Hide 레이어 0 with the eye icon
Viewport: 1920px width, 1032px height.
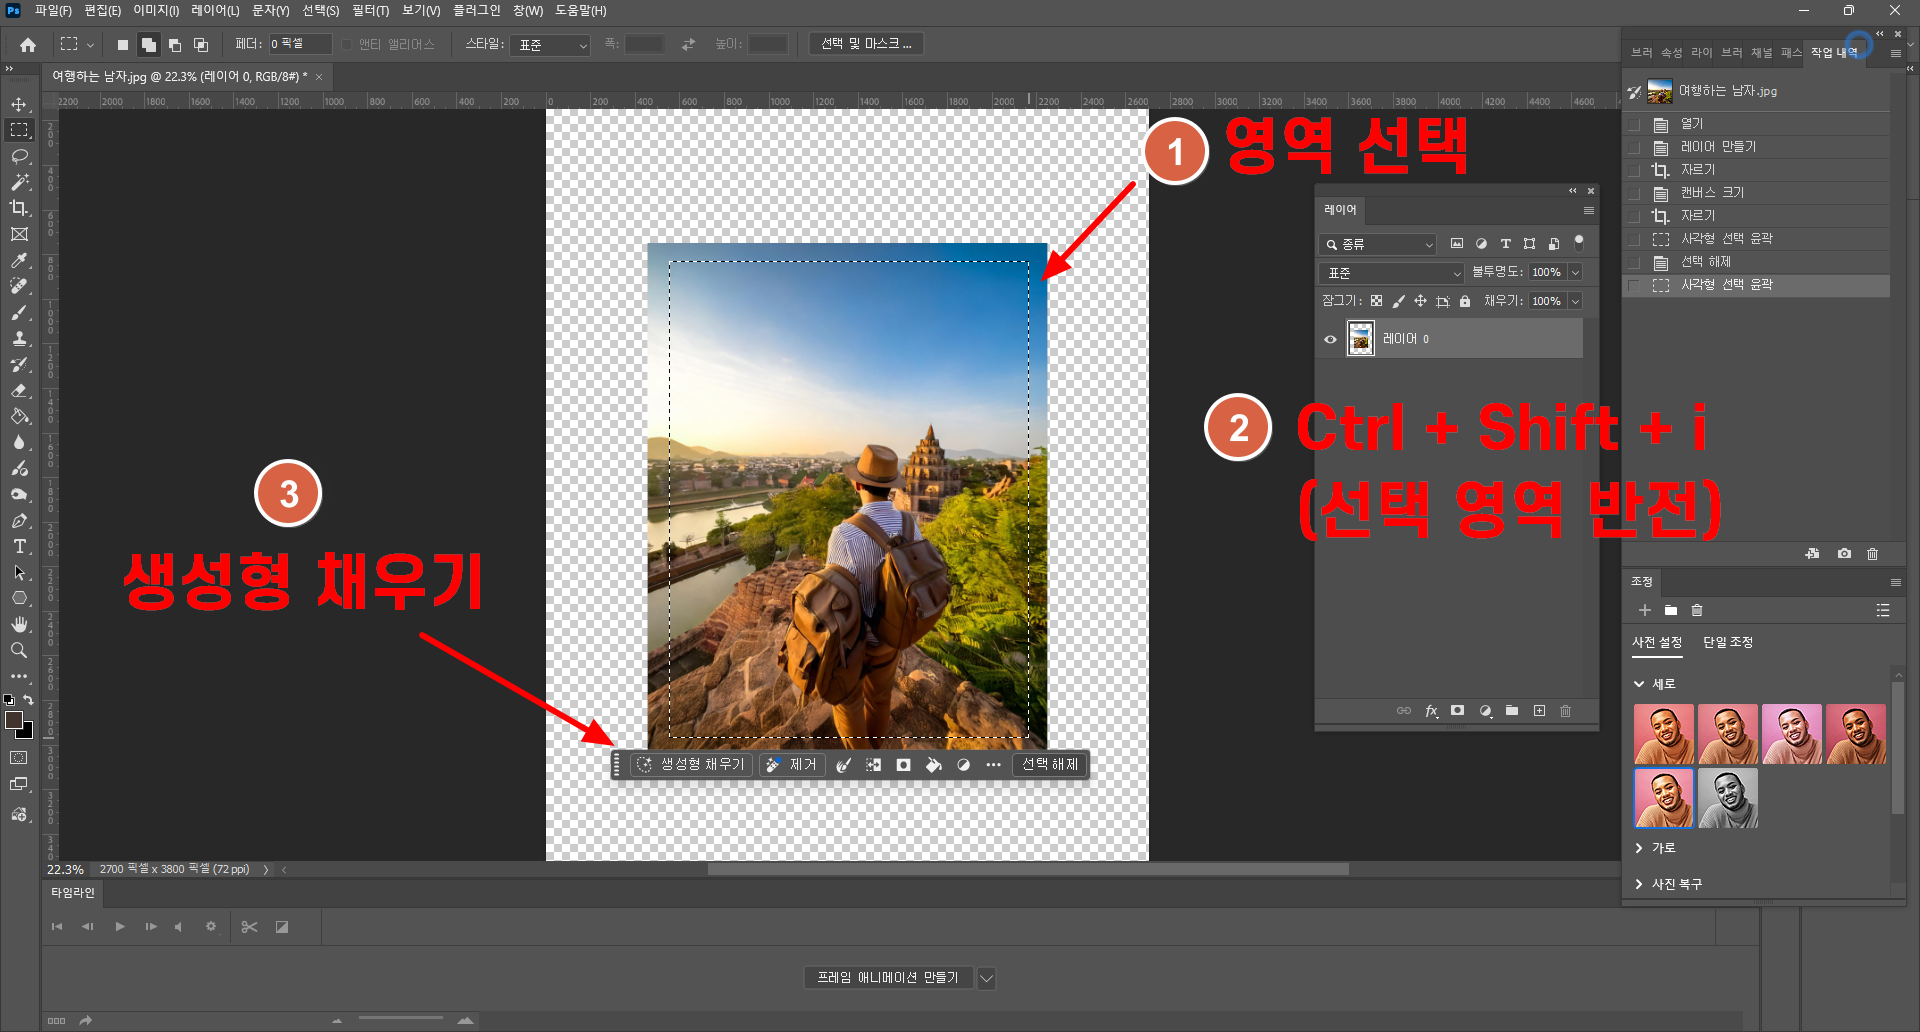(1330, 339)
